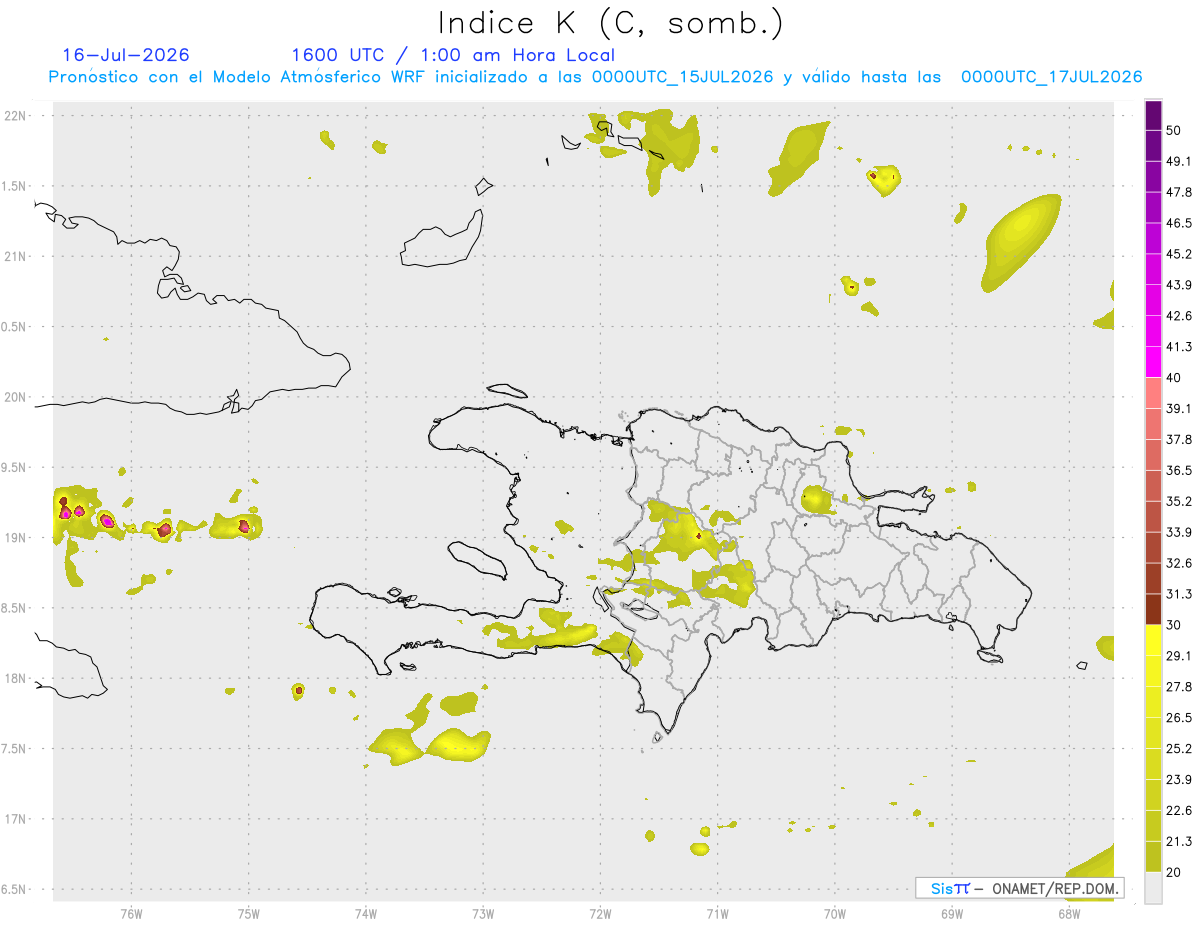
Task: Click the olive swatch between 20 and 21.3
Action: [1153, 857]
